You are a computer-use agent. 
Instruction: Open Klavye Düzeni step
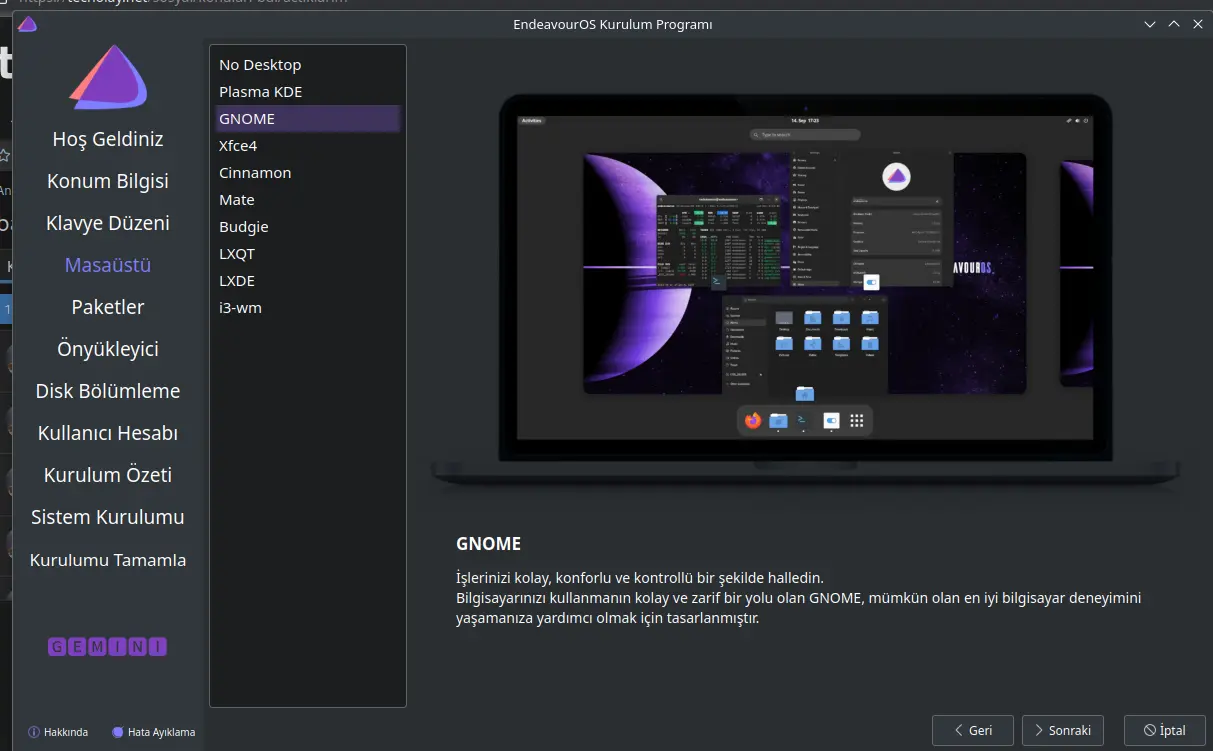click(x=108, y=223)
